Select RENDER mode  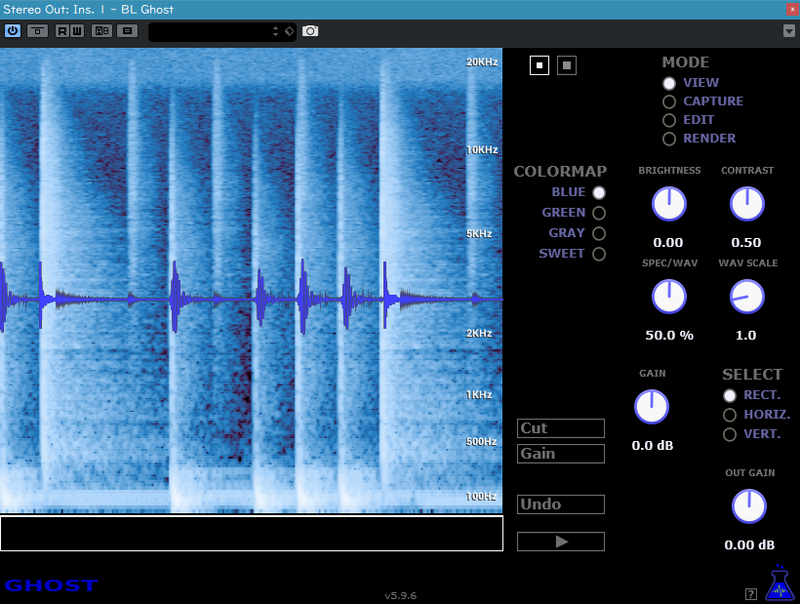[x=669, y=139]
